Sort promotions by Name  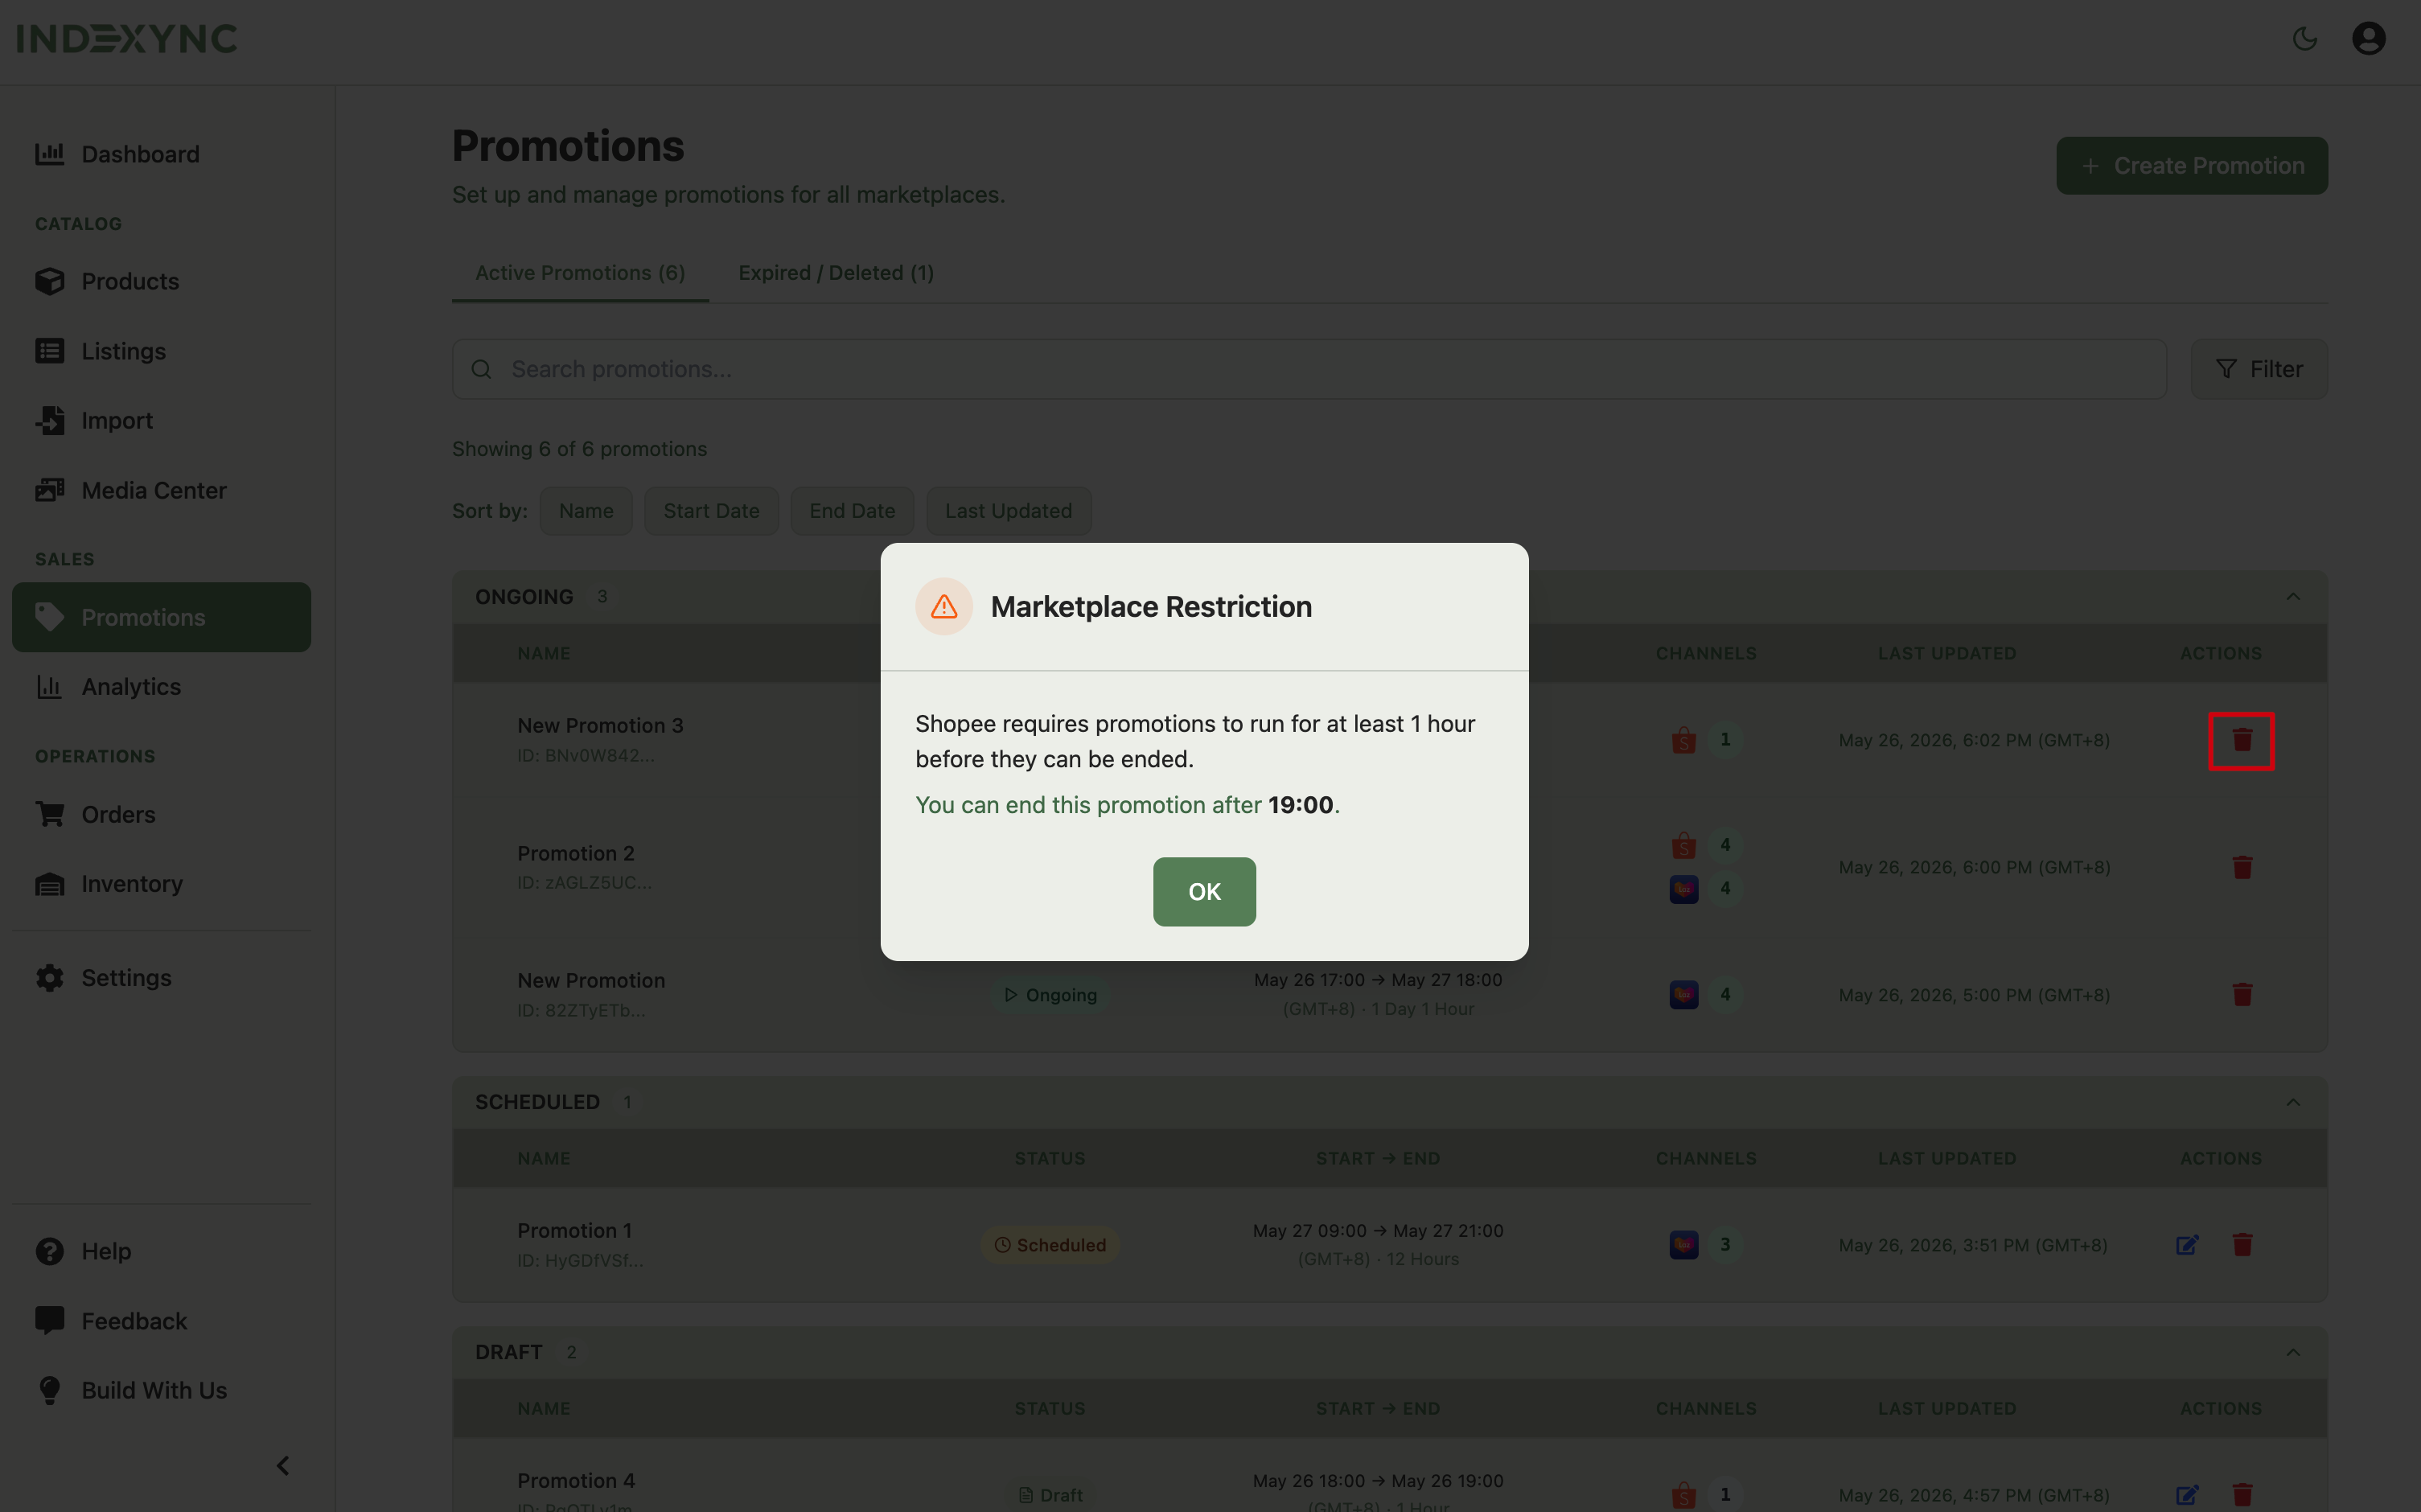coord(586,511)
